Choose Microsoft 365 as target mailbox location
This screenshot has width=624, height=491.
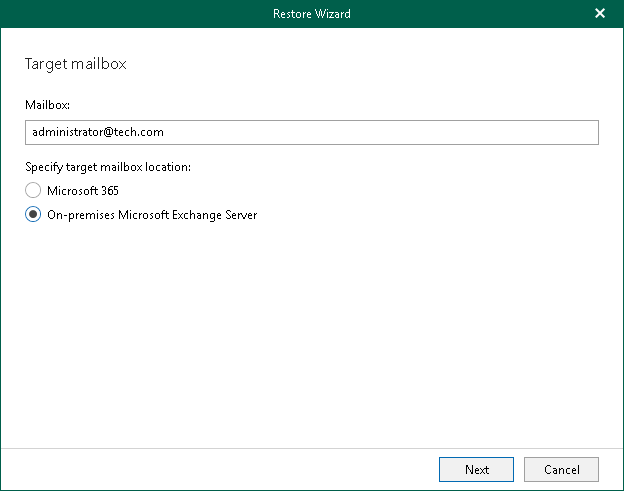(33, 190)
